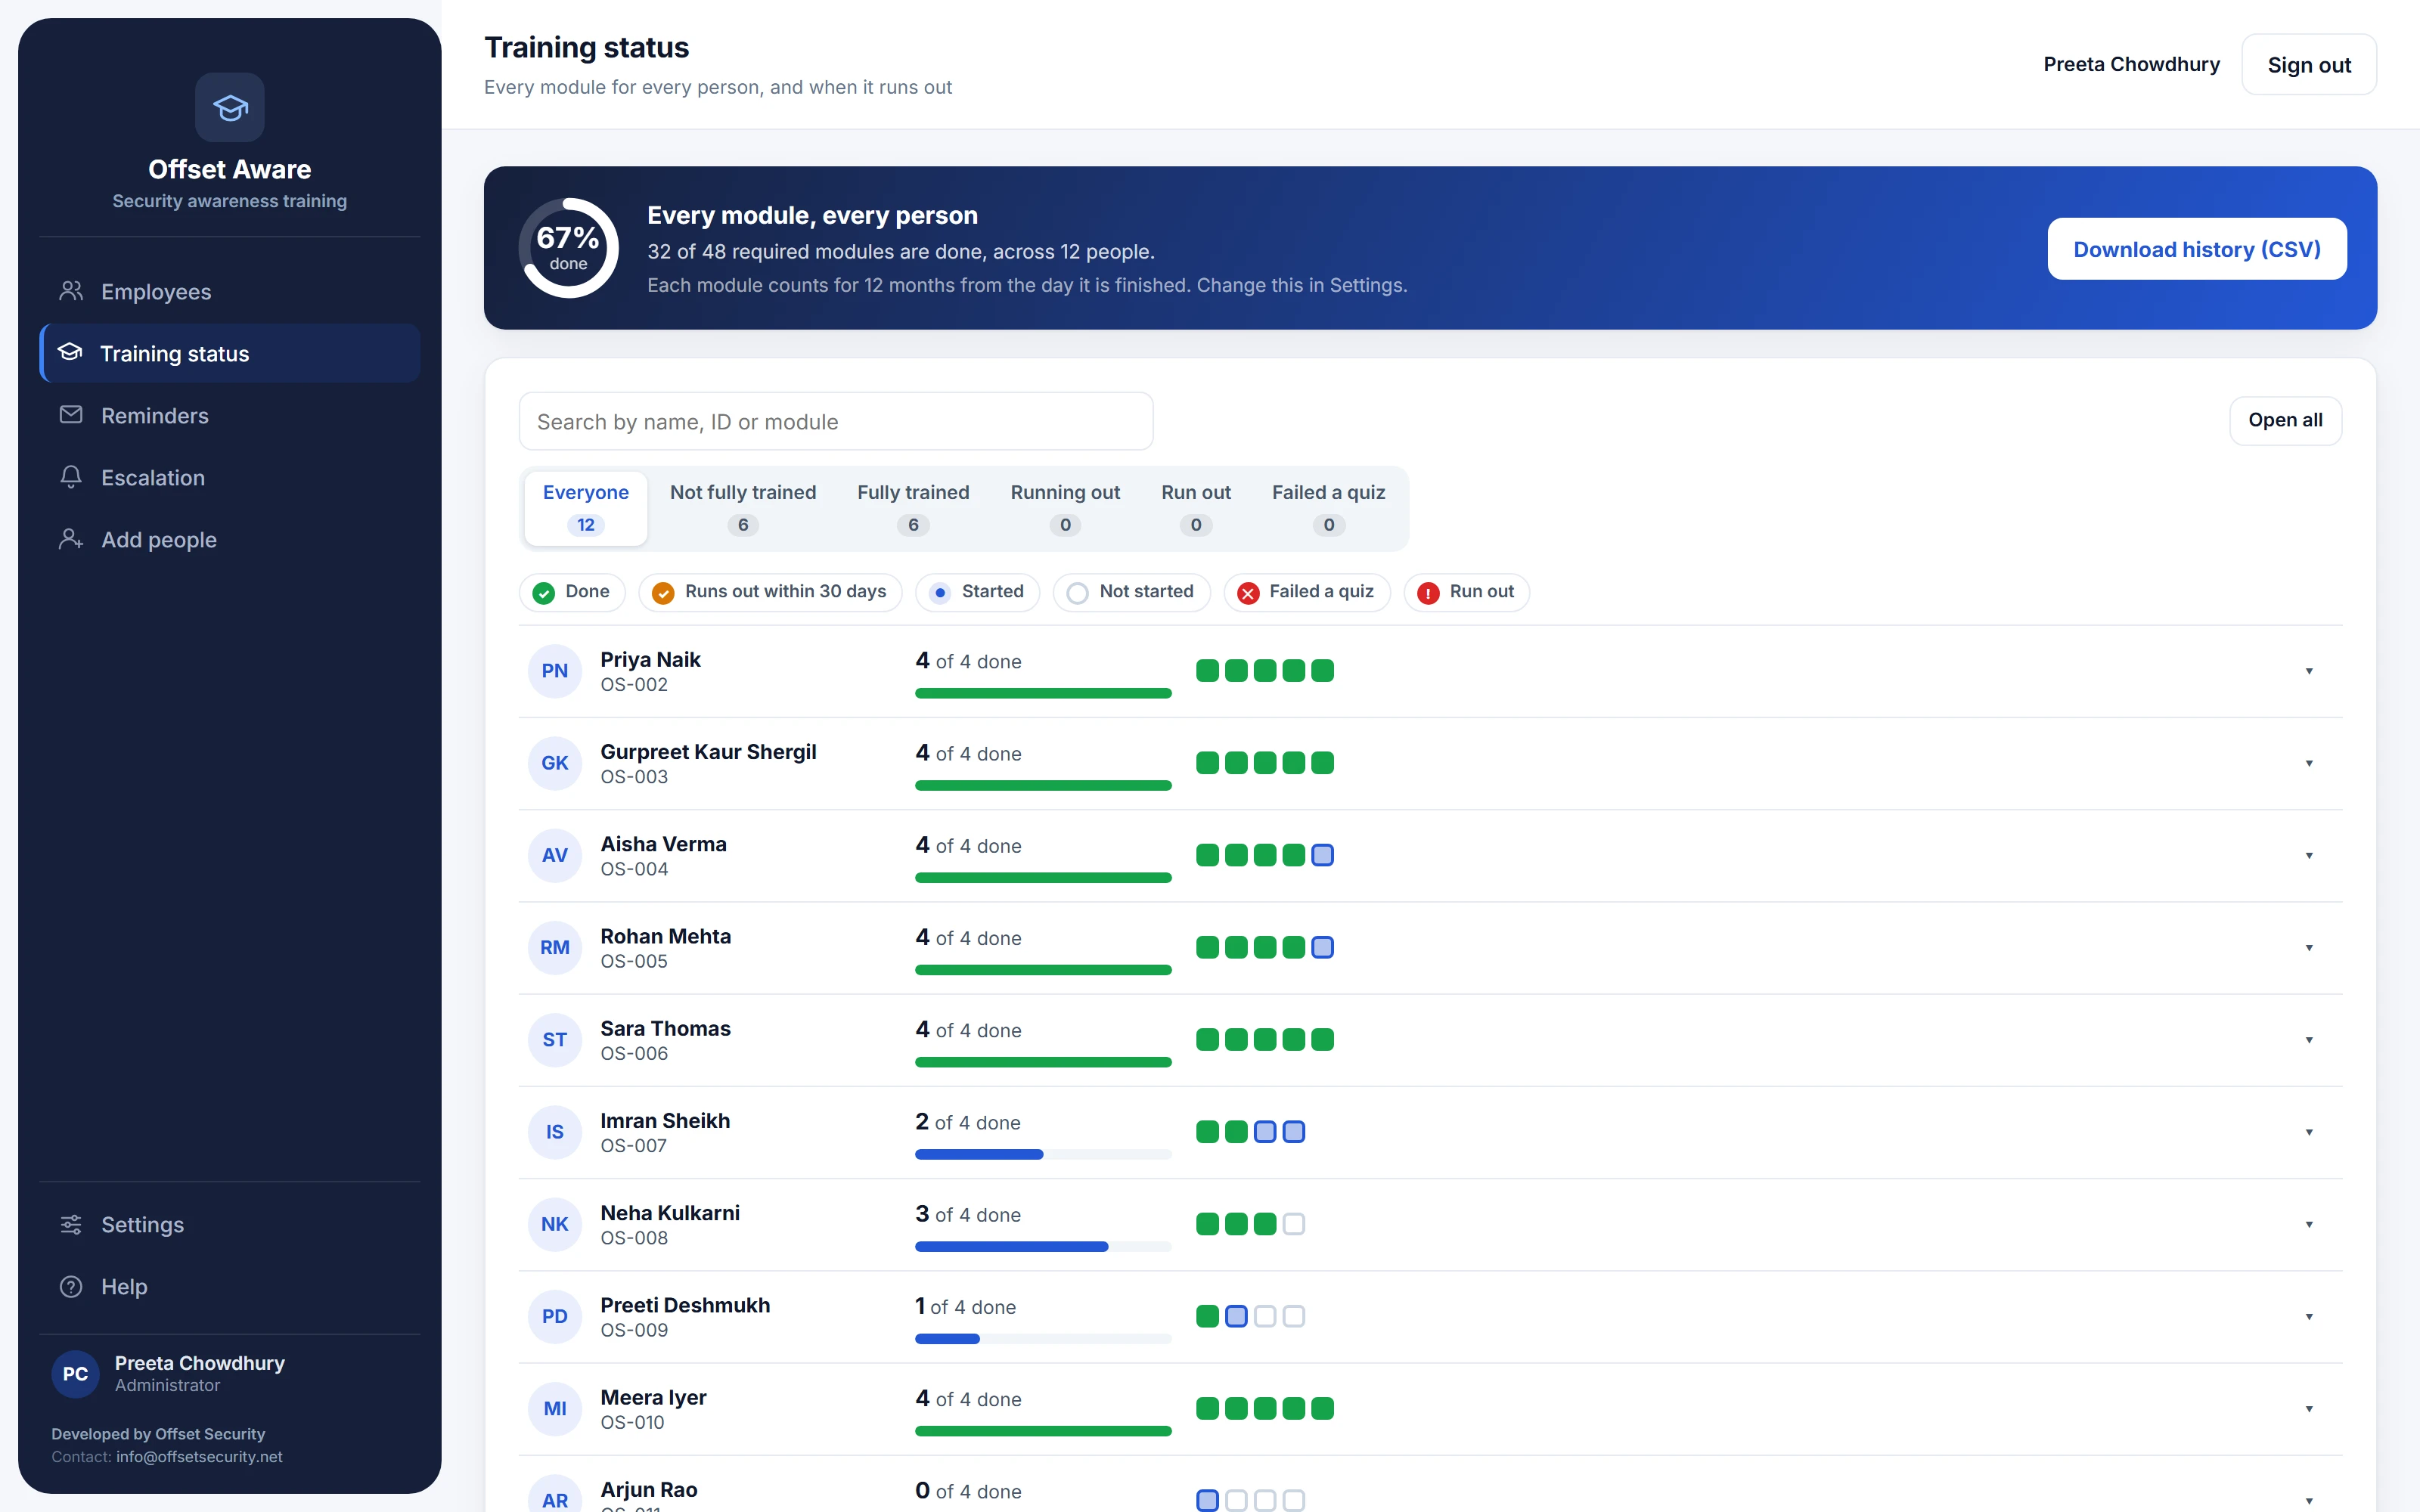This screenshot has width=2420, height=1512.
Task: Expand Rohan Mehta's row arrow
Action: 2309,947
